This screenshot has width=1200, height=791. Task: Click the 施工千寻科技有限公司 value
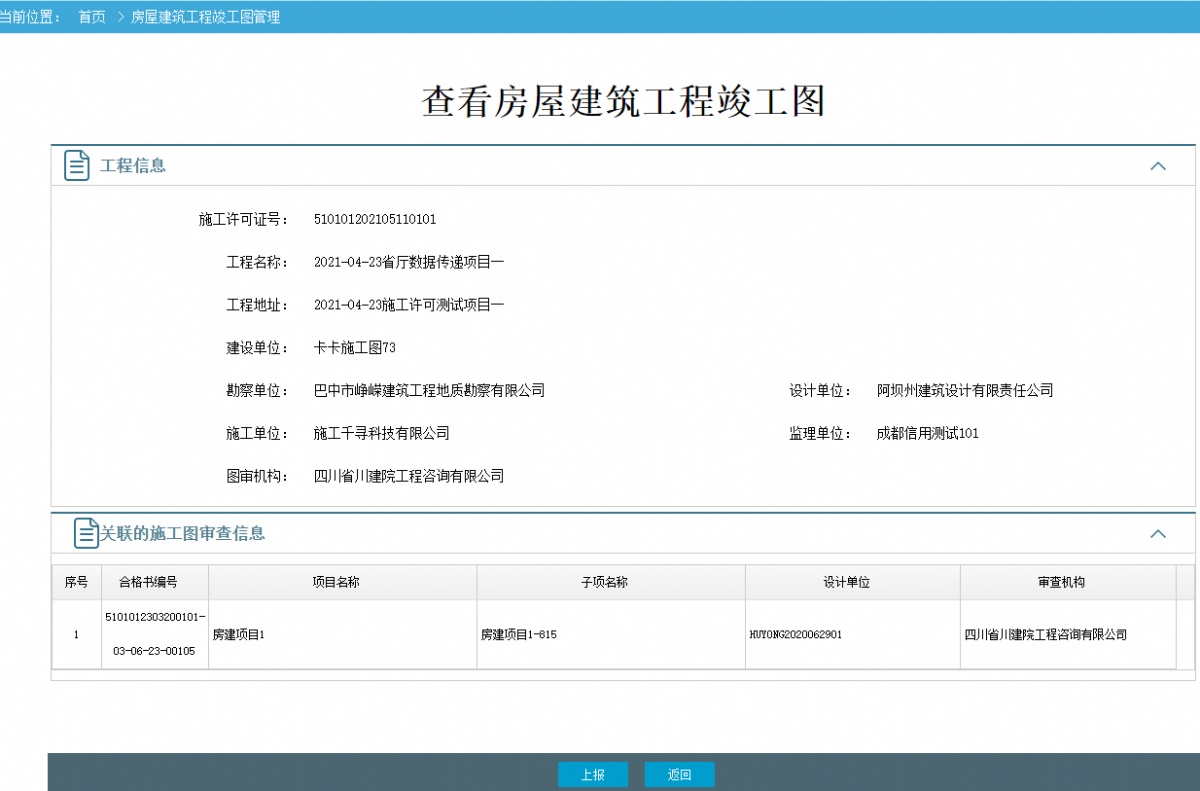[x=382, y=434]
